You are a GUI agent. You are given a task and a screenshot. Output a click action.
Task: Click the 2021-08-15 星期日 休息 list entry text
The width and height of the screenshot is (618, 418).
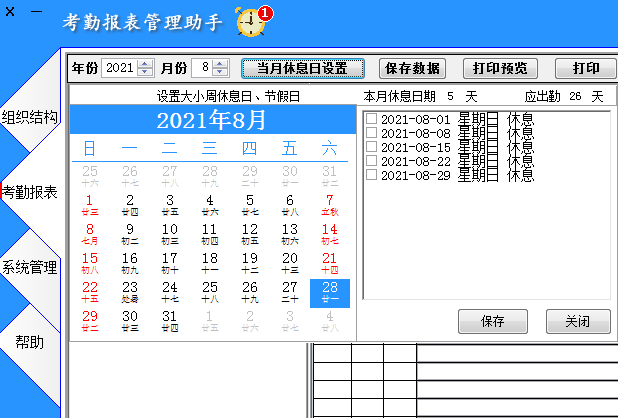point(457,147)
